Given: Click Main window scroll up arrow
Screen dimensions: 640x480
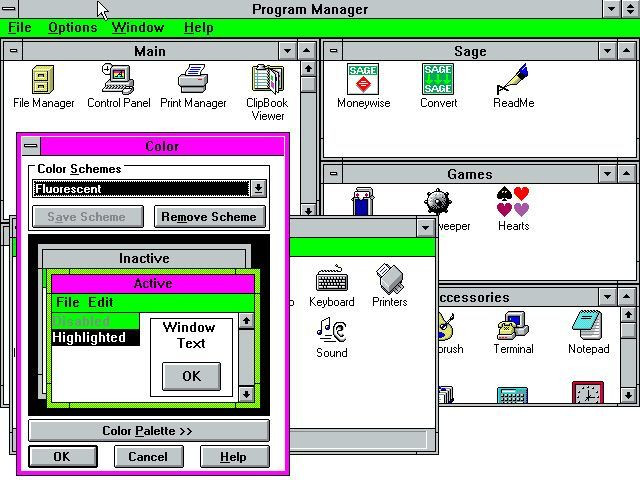Looking at the screenshot, I should 308,69.
